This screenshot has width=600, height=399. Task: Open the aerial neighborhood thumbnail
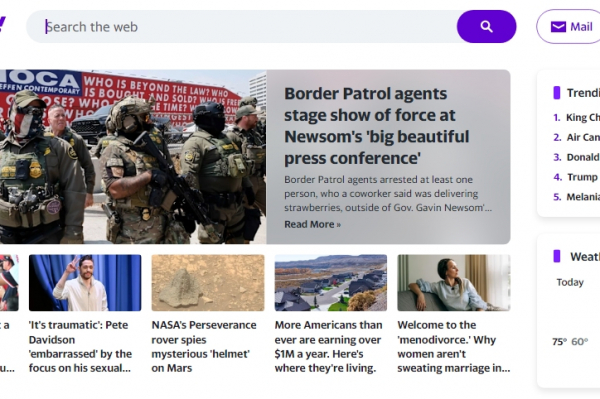(x=331, y=283)
